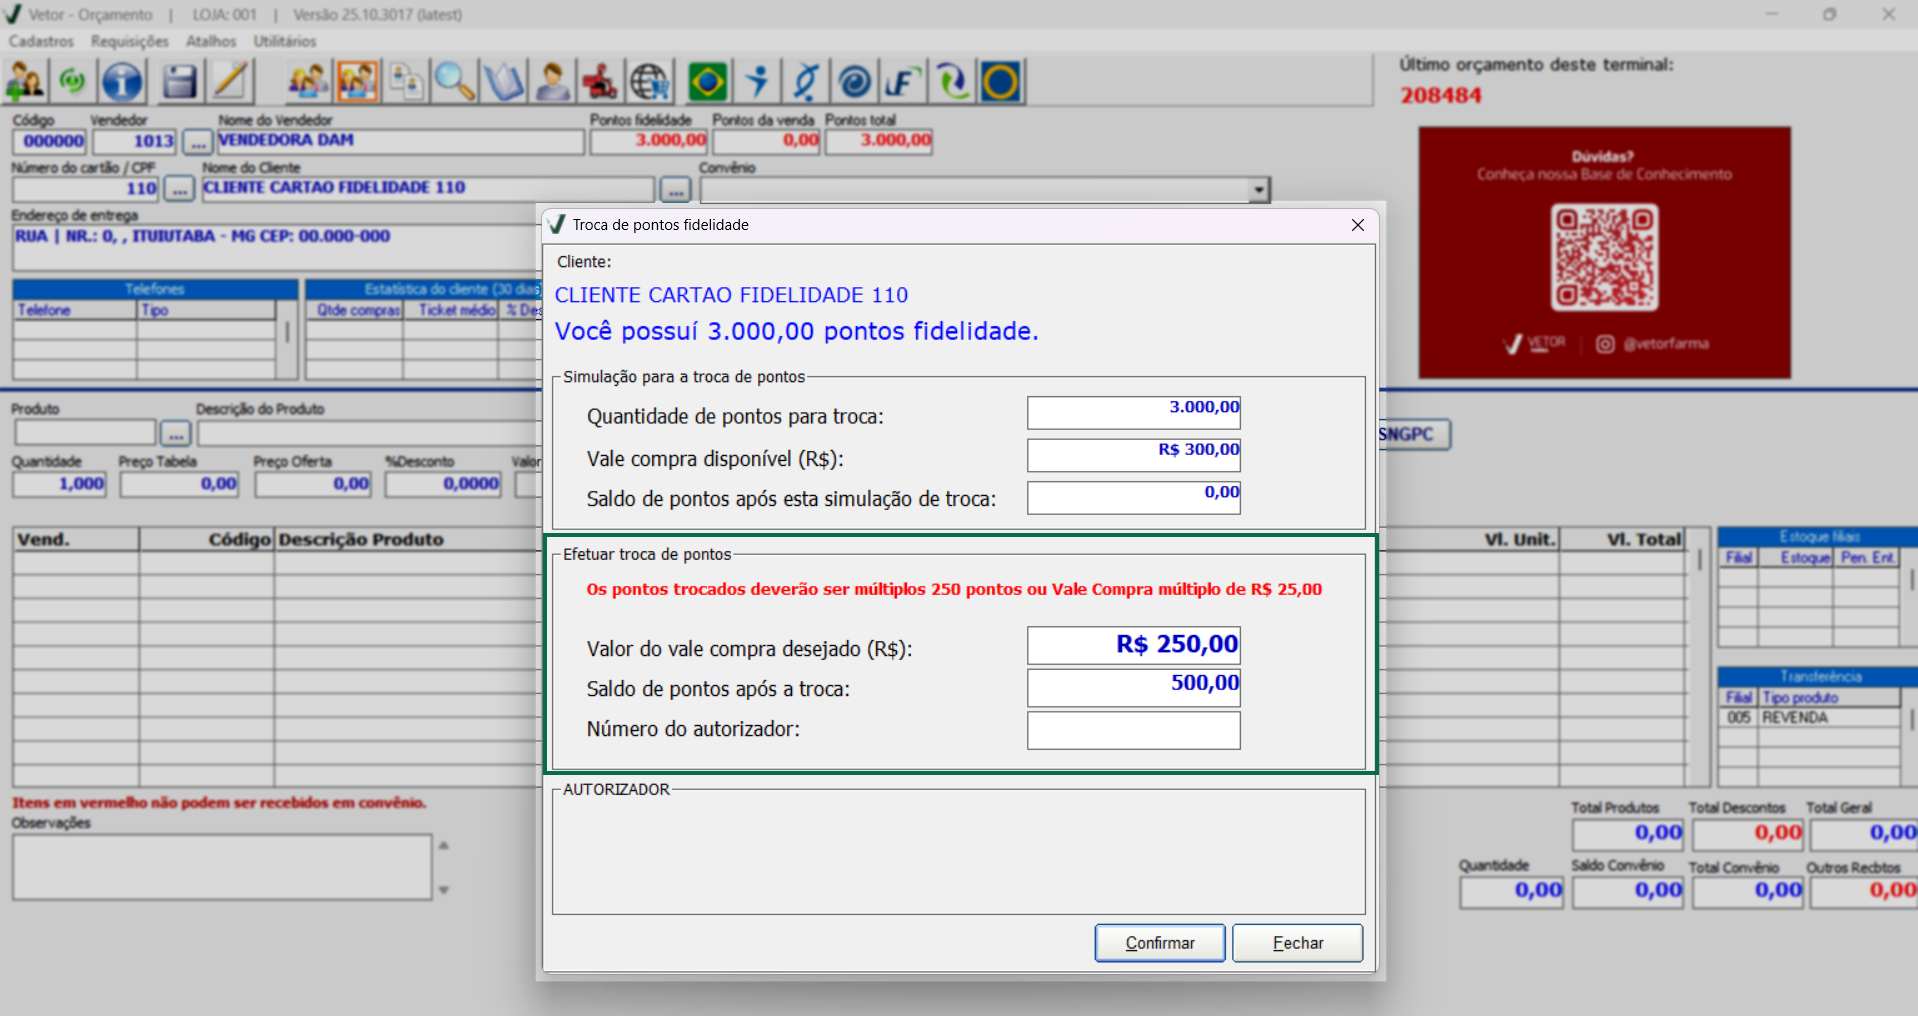The image size is (1918, 1016).
Task: Click the Vendedor field showing 1013
Action: tap(135, 142)
